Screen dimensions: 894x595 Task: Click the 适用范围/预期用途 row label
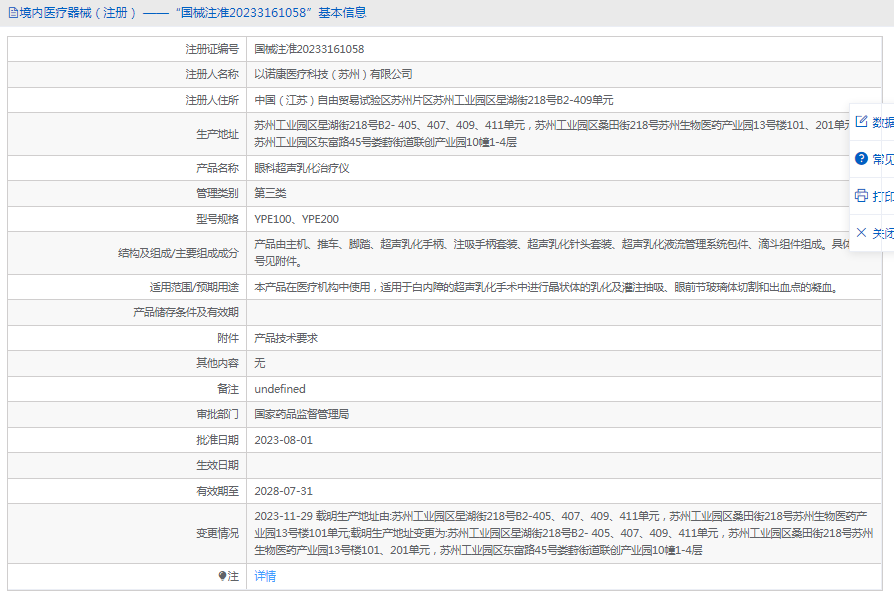coord(187,287)
